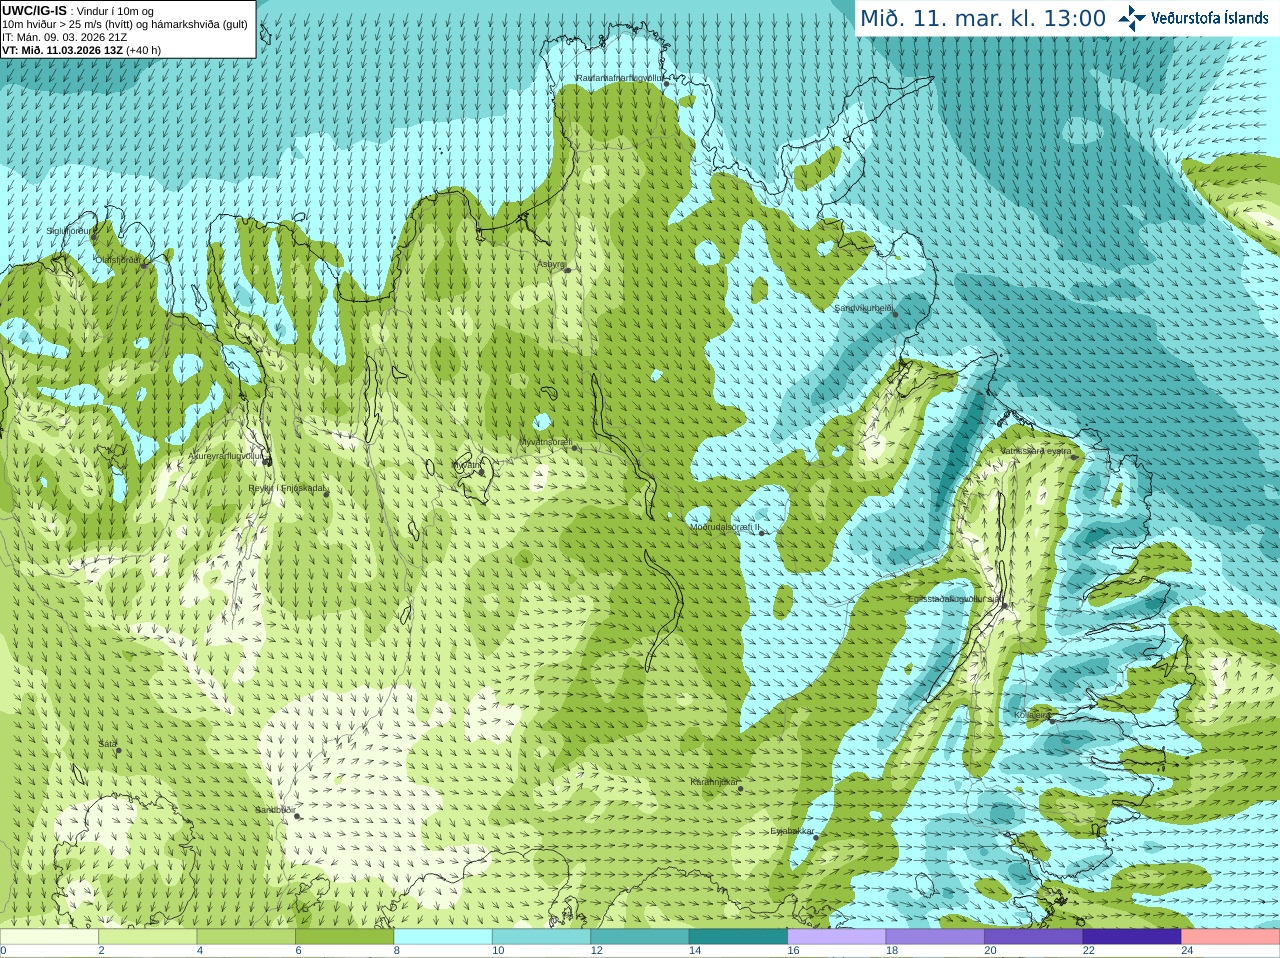Viewport: 1280px width, 958px height.
Task: Click the Vatnsskarð eystra station label
Action: click(1036, 451)
